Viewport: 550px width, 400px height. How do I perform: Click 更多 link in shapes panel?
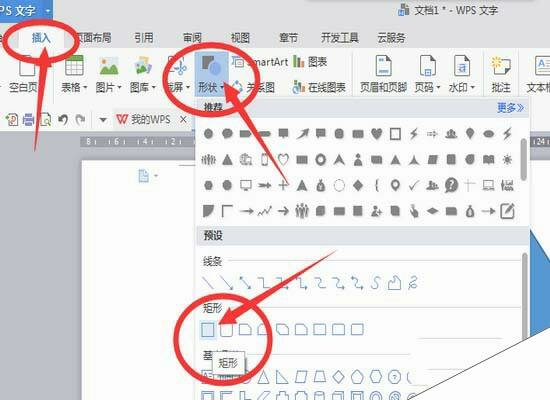(x=510, y=107)
